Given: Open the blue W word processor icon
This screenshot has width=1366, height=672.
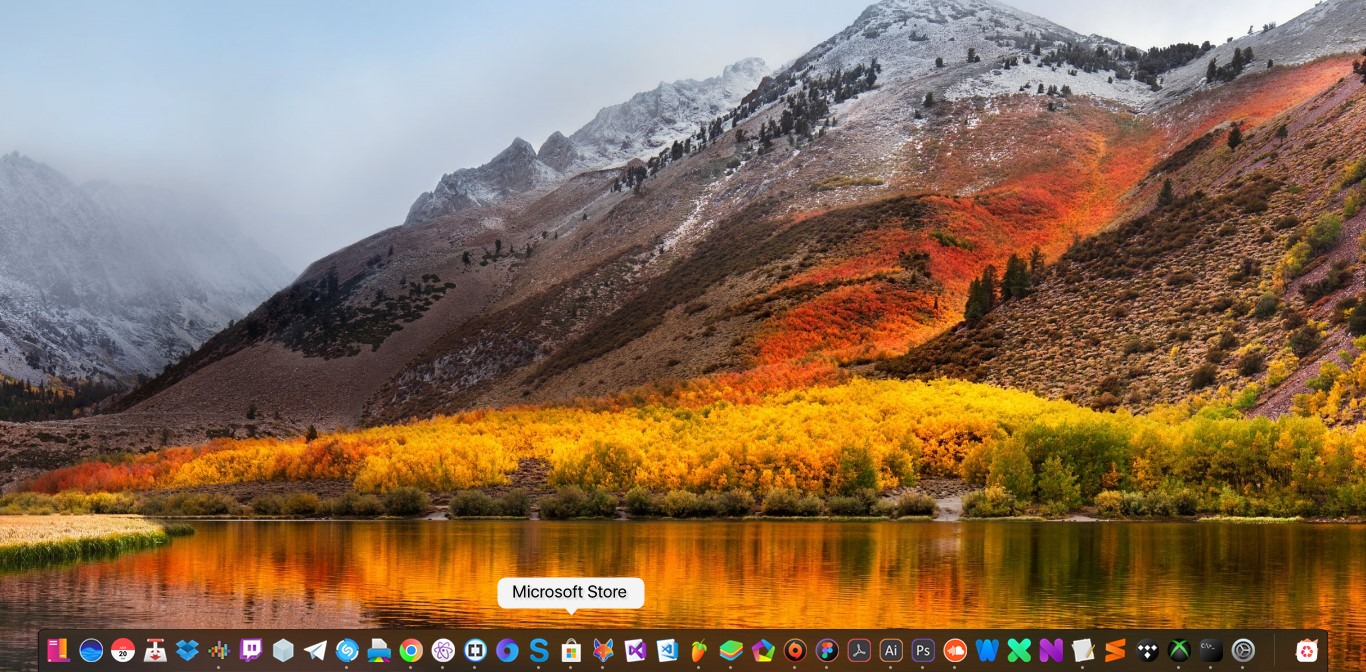Looking at the screenshot, I should 987,650.
